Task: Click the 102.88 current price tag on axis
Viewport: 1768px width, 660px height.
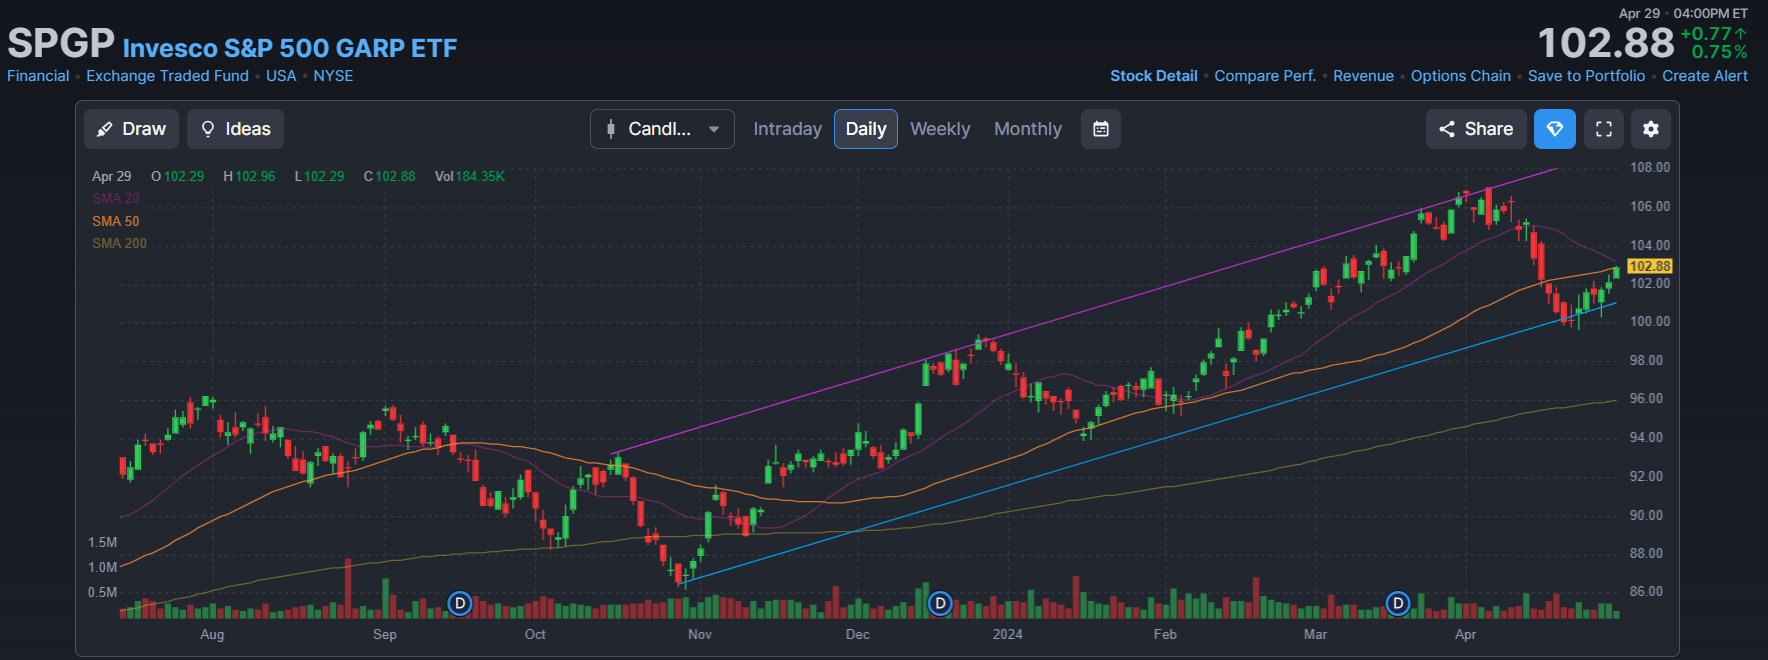Action: [x=1650, y=266]
